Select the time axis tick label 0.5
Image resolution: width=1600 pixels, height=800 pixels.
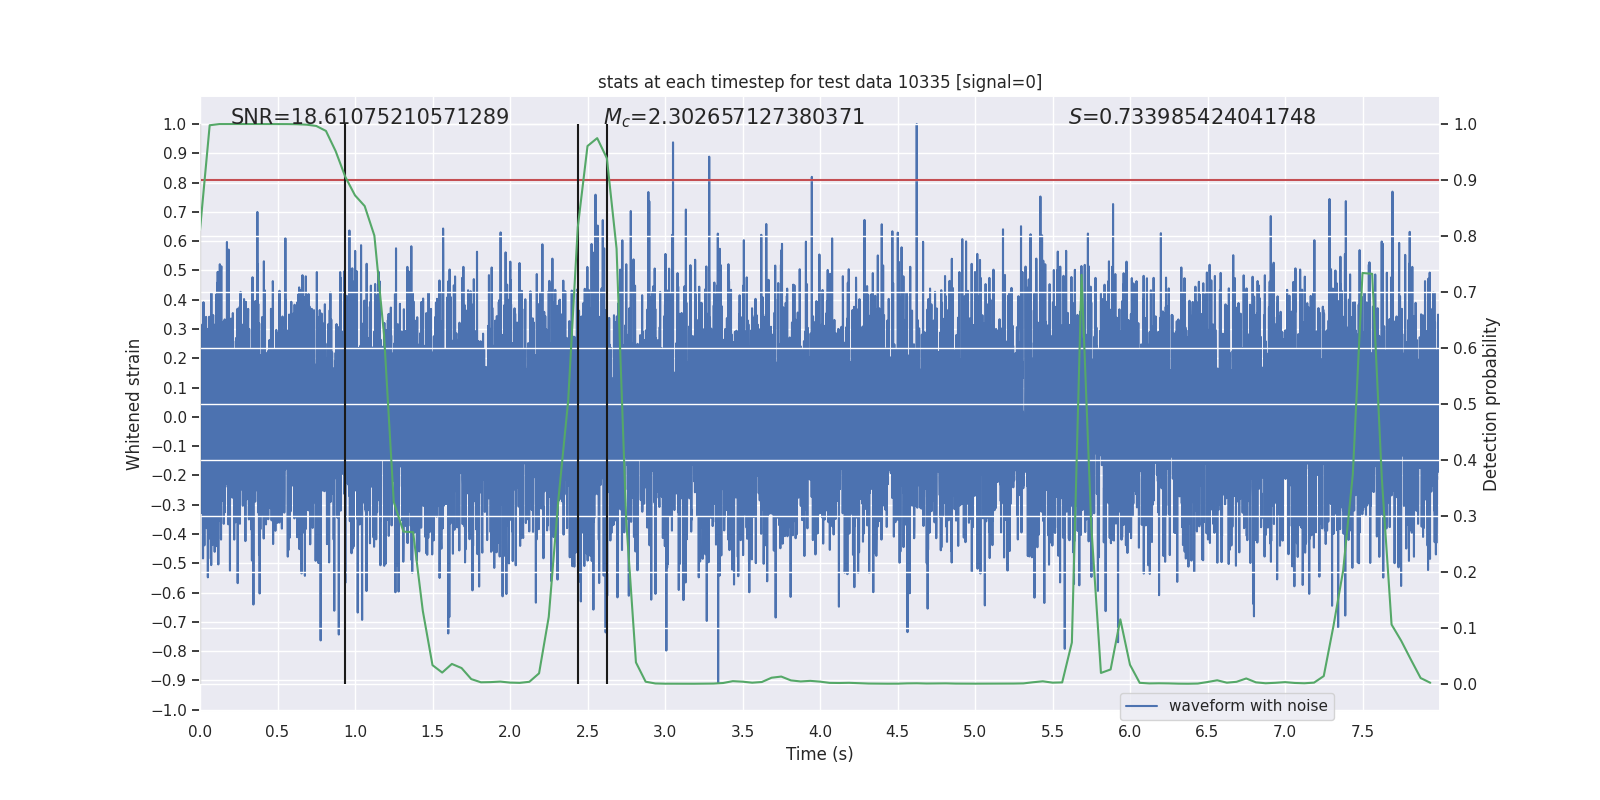click(x=278, y=731)
